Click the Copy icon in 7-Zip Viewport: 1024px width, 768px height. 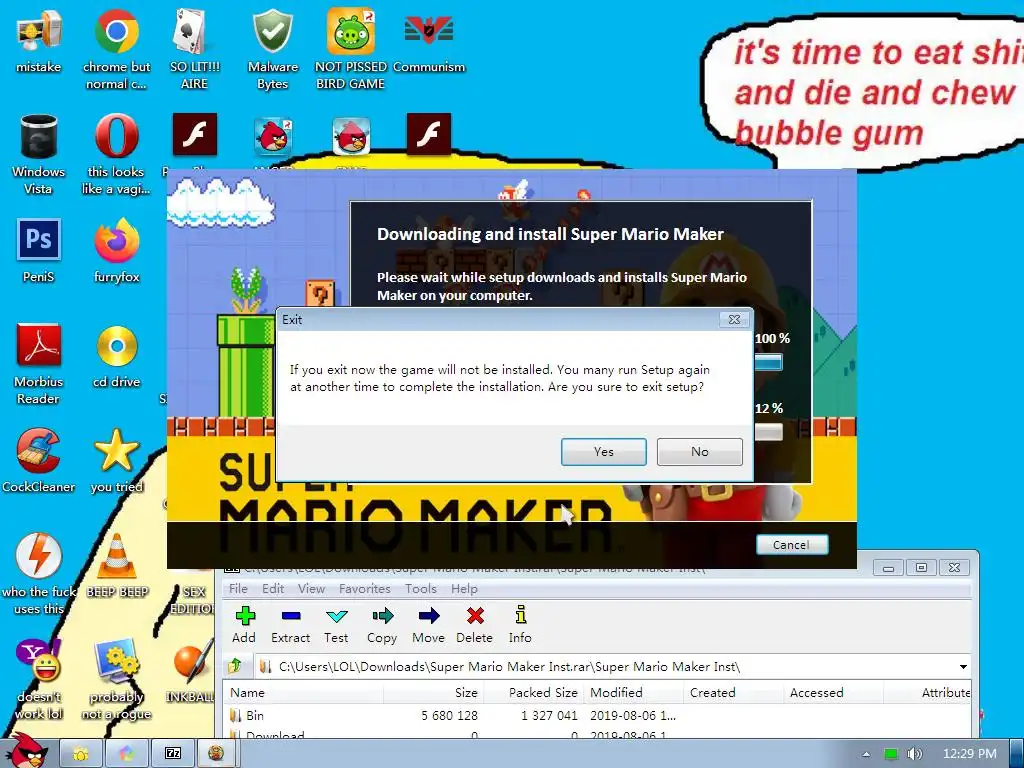[382, 625]
